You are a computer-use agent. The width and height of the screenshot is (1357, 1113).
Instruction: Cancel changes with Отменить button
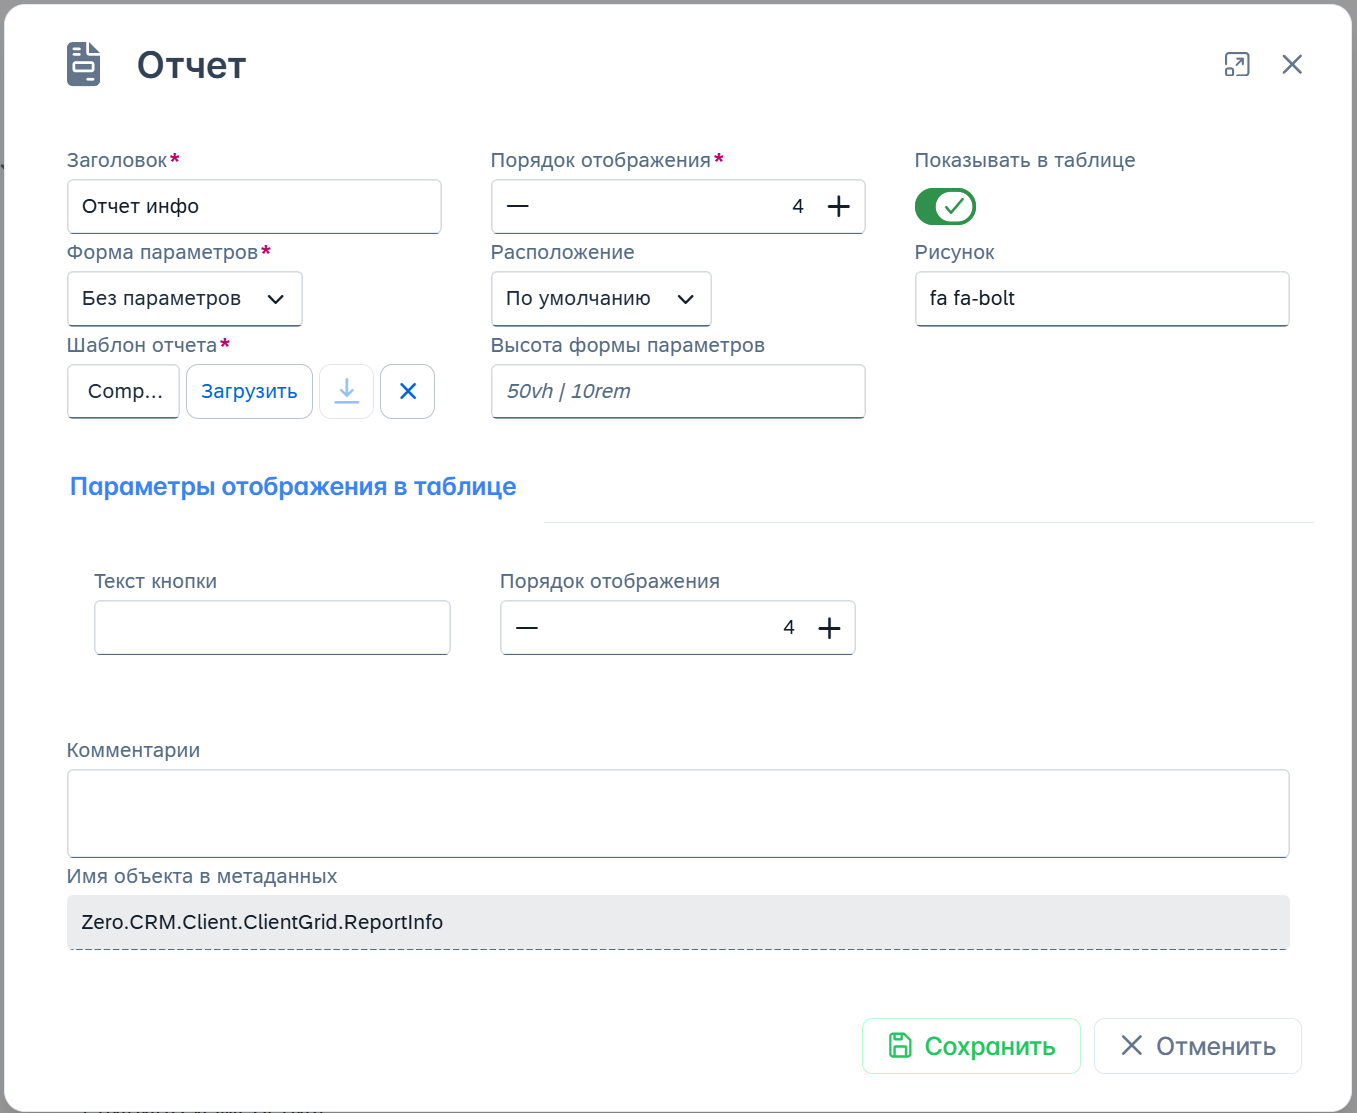coord(1197,1046)
